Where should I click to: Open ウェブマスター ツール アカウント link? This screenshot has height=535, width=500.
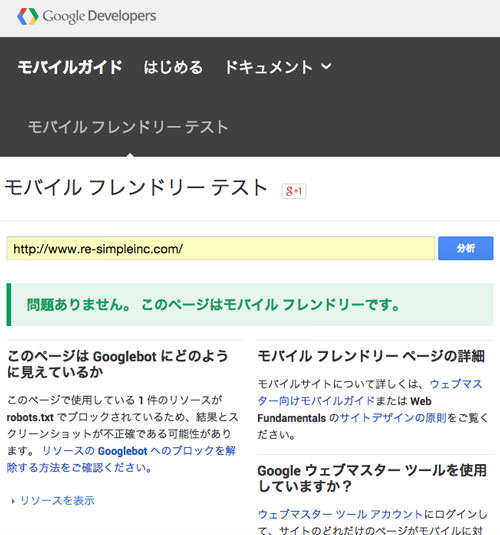(x=340, y=514)
